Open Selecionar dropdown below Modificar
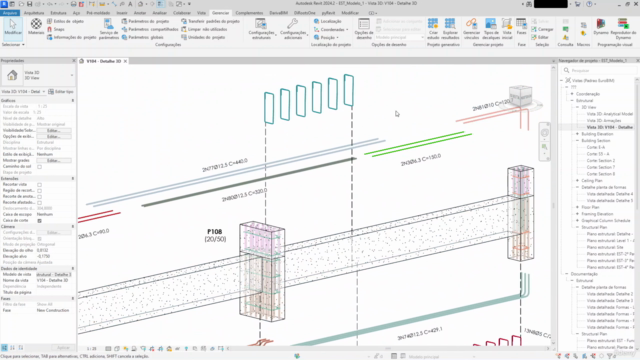This screenshot has width=640, height=360. click(13, 44)
